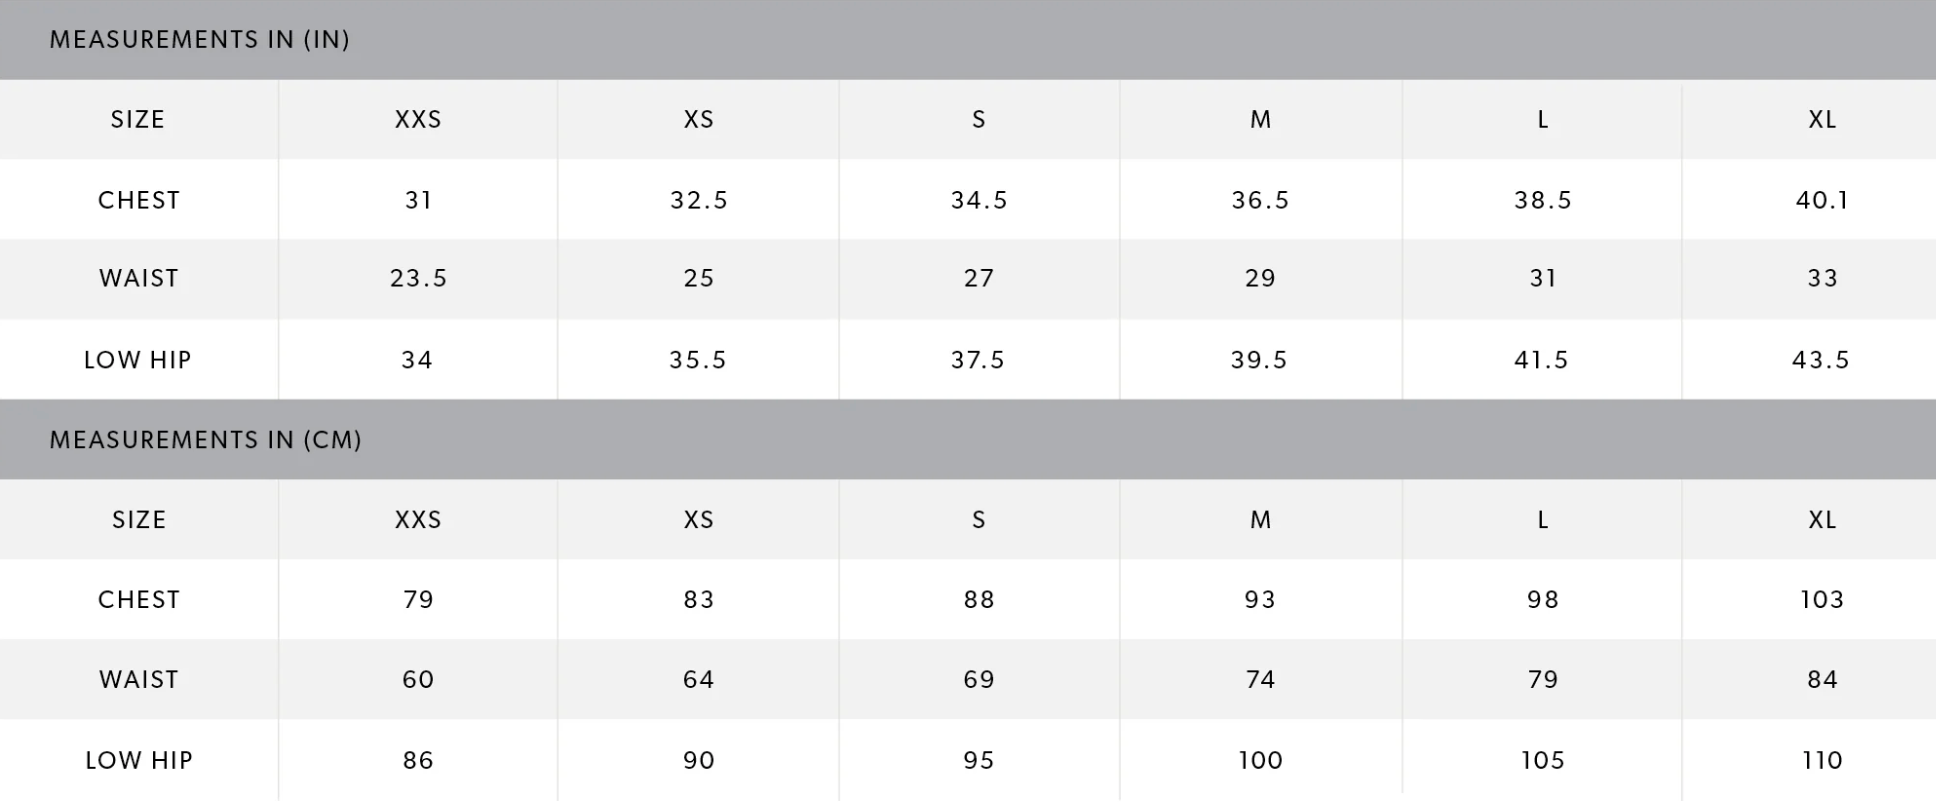Click the CHEST row label in inches table

pyautogui.click(x=139, y=200)
